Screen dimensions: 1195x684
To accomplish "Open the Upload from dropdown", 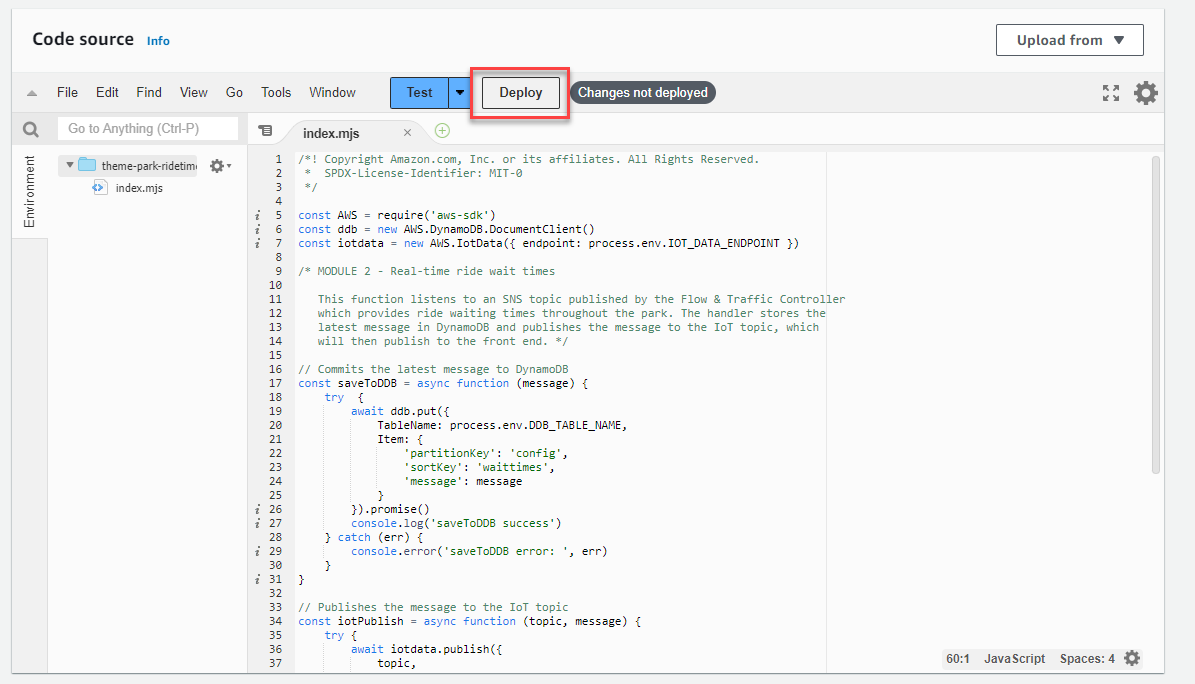I will [x=1069, y=40].
